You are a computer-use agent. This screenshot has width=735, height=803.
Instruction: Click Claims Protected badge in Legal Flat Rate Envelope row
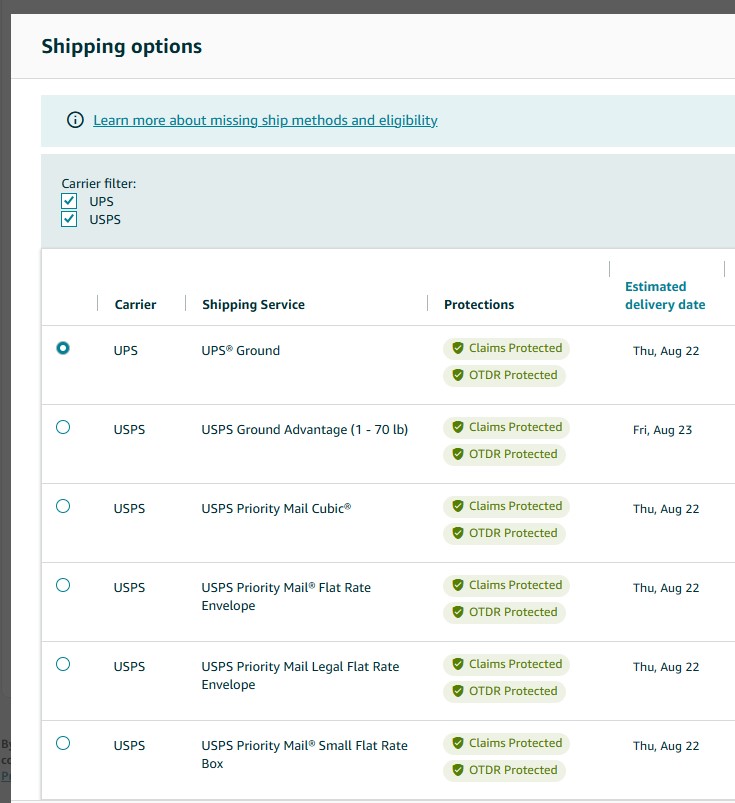pos(507,664)
